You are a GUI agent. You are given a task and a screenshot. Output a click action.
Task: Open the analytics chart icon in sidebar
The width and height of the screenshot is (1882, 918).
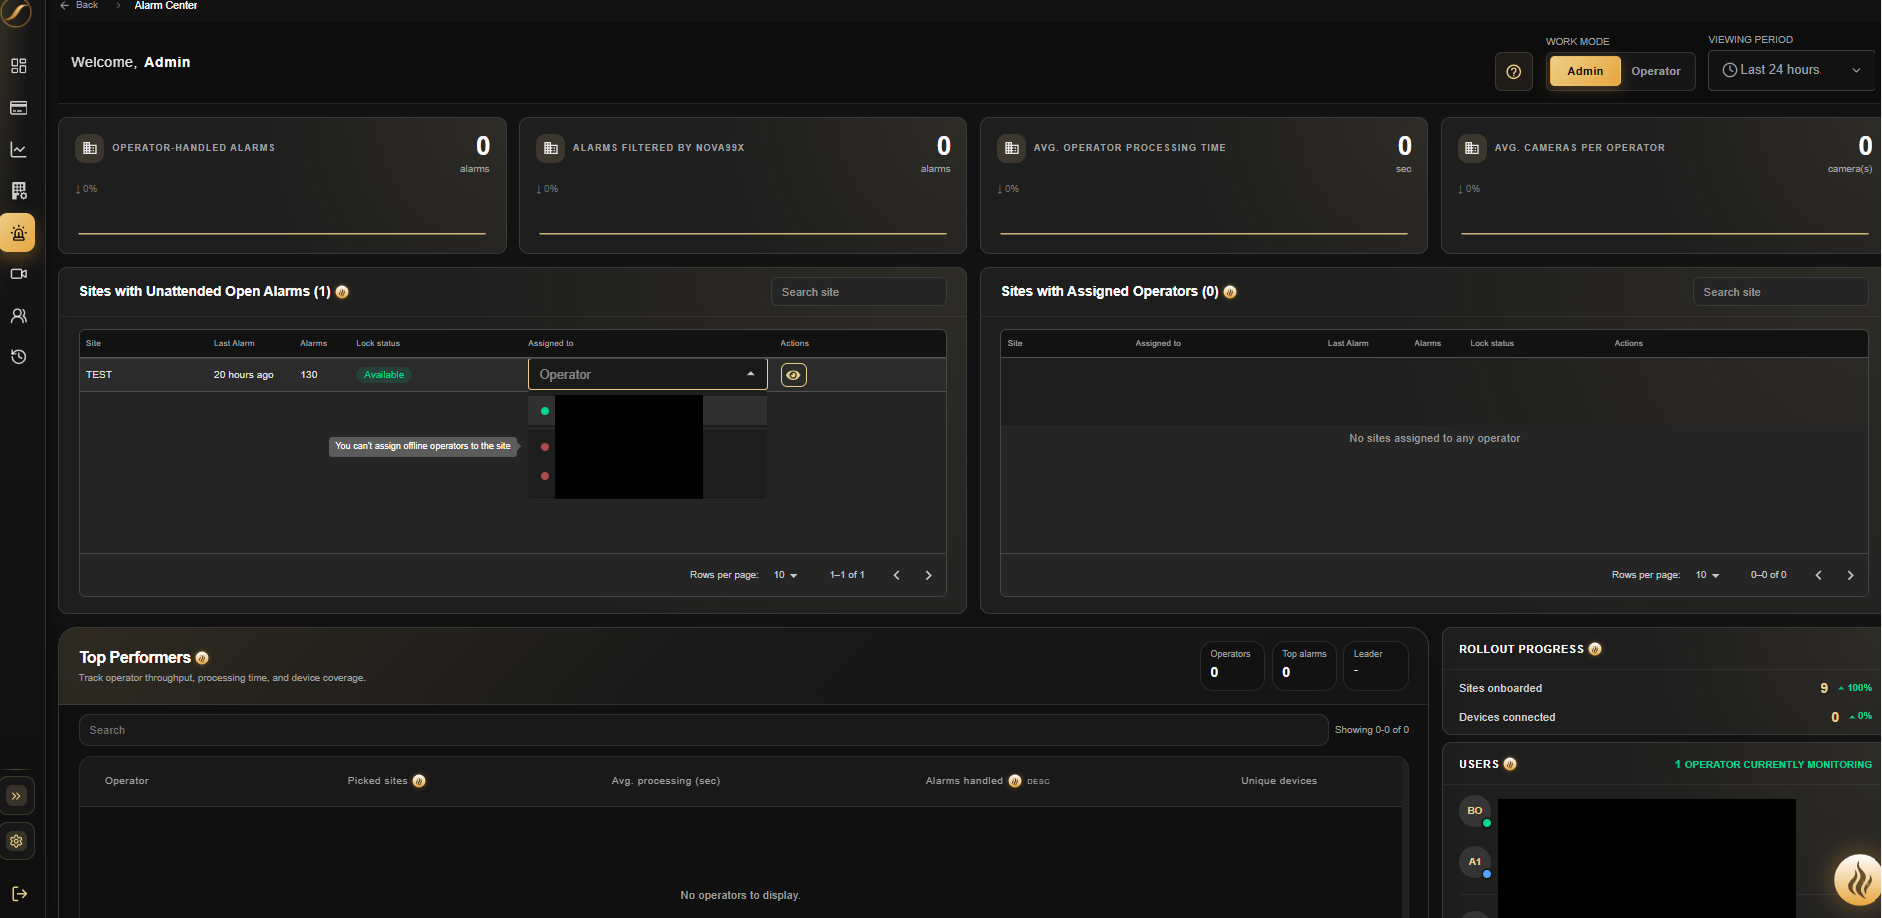point(18,150)
